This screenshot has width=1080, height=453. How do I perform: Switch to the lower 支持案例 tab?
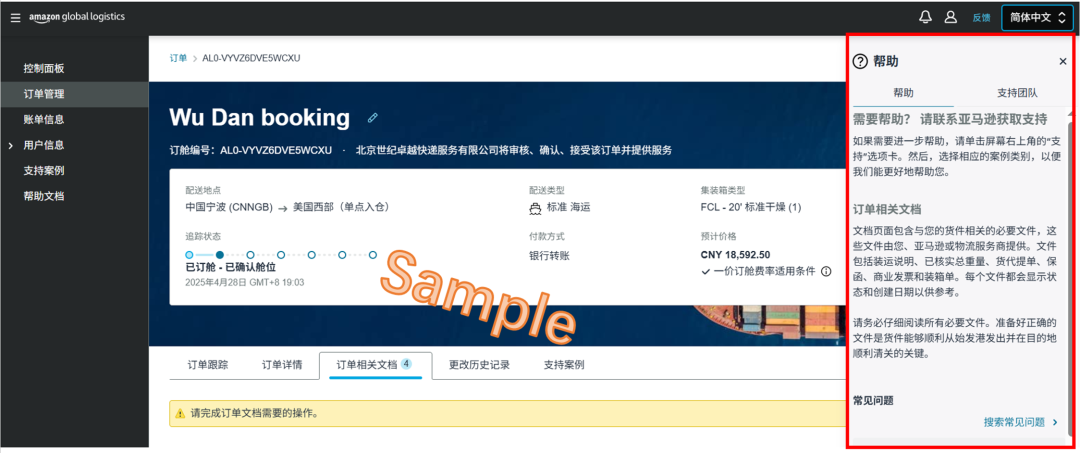coord(564,365)
